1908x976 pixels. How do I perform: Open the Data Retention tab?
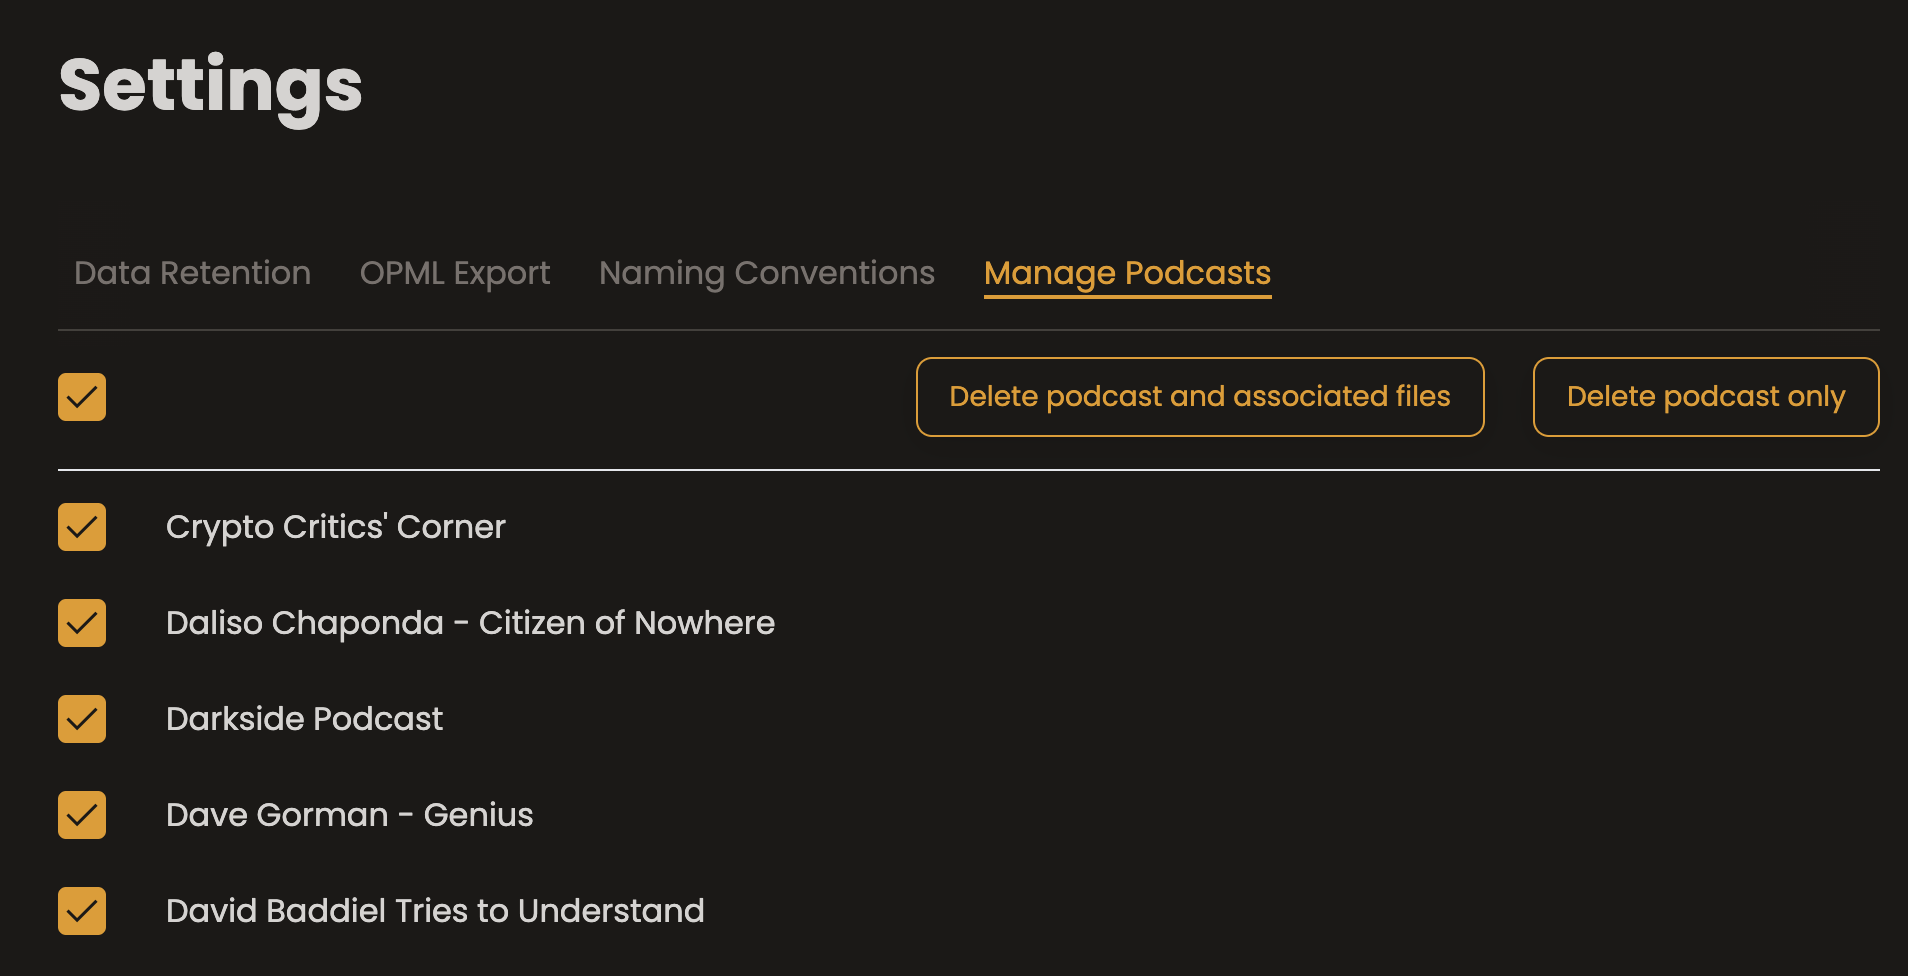(x=192, y=273)
